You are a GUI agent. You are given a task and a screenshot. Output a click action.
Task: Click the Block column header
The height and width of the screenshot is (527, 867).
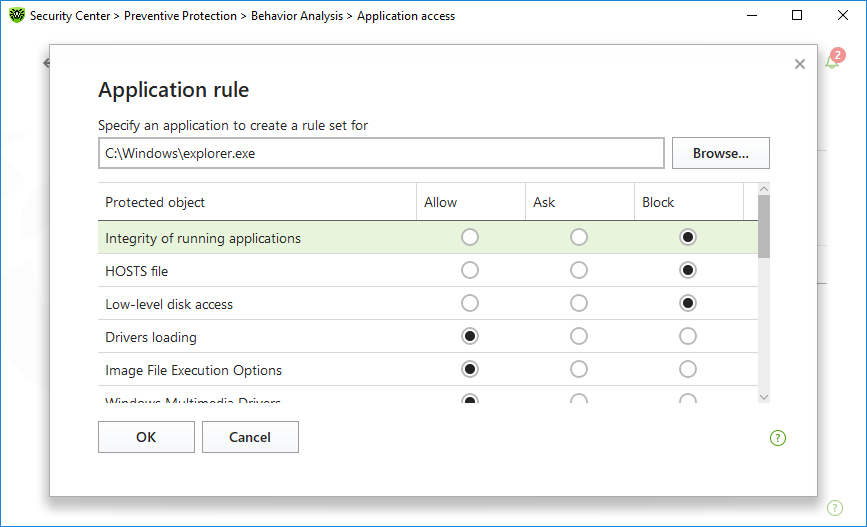(x=688, y=202)
